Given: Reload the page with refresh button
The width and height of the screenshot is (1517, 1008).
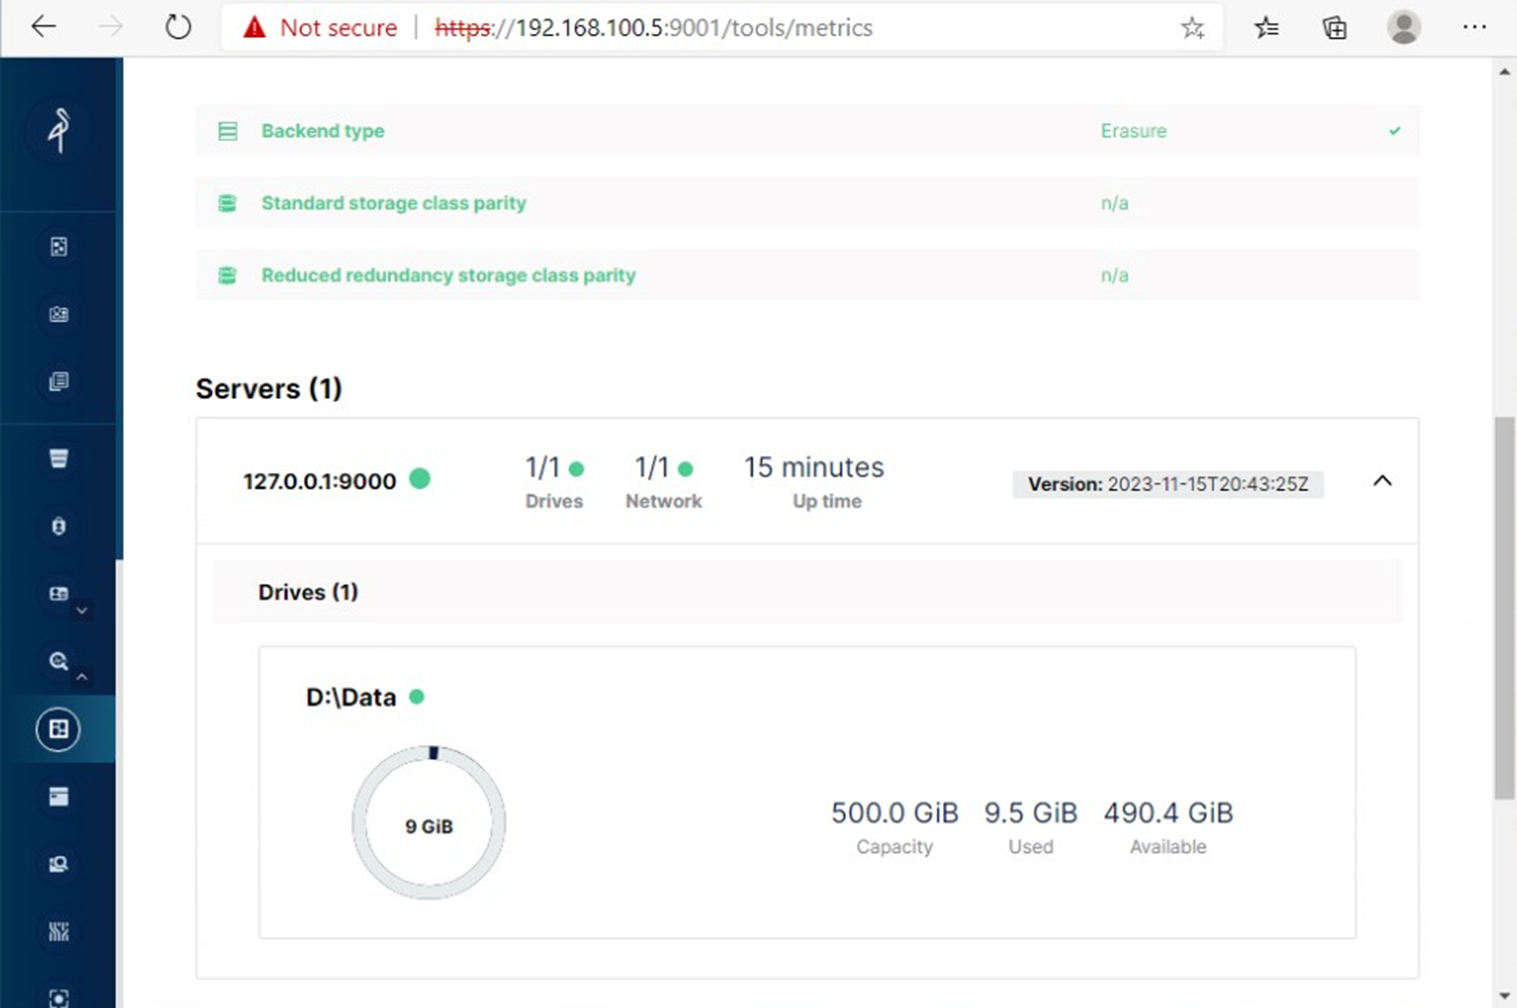Looking at the screenshot, I should pos(178,27).
